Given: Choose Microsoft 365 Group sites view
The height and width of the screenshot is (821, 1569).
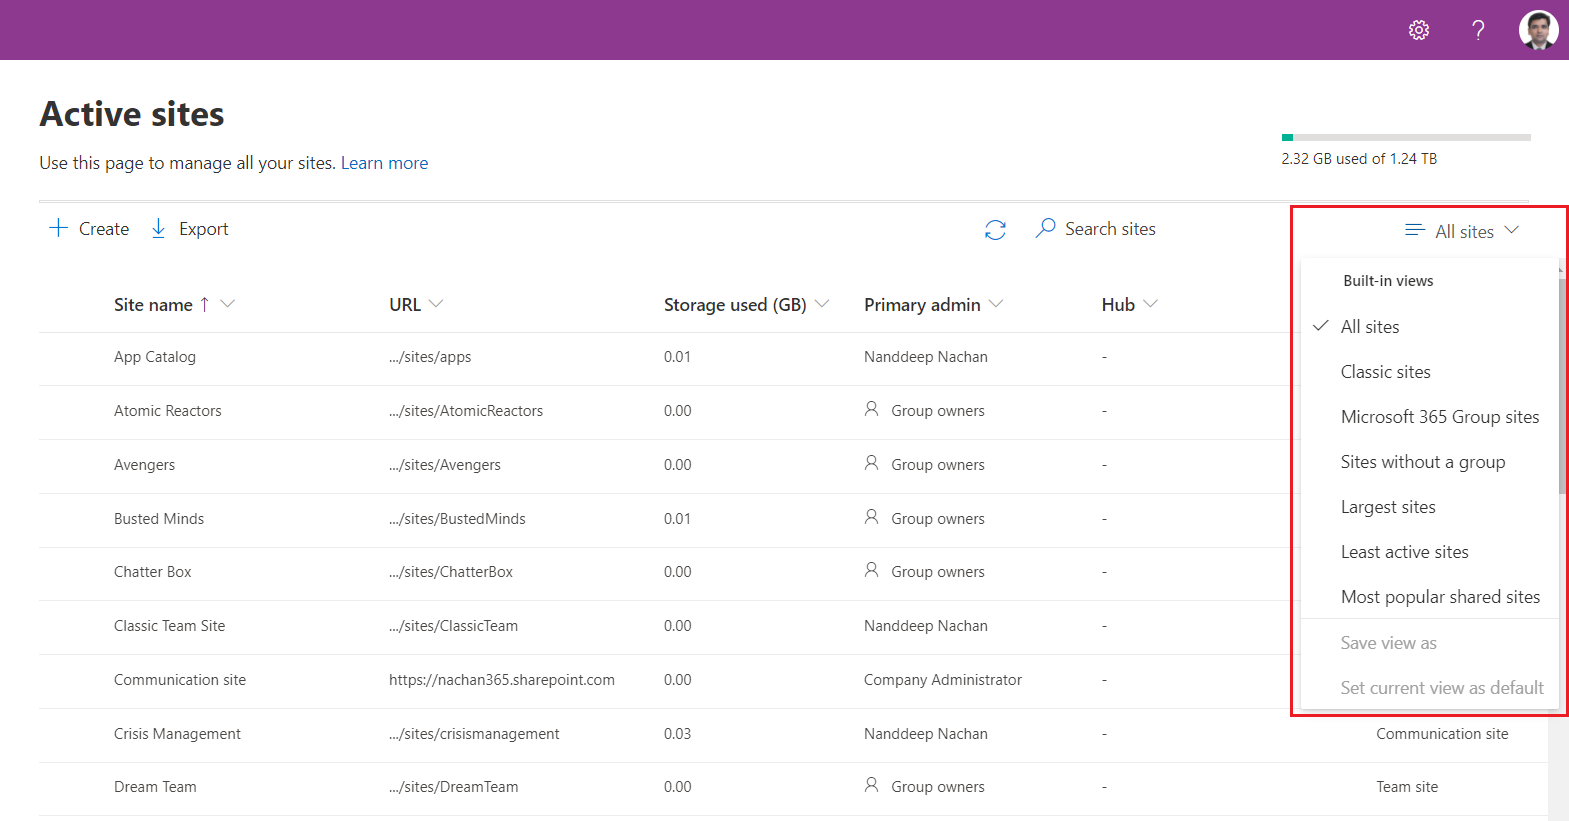Looking at the screenshot, I should [1439, 417].
